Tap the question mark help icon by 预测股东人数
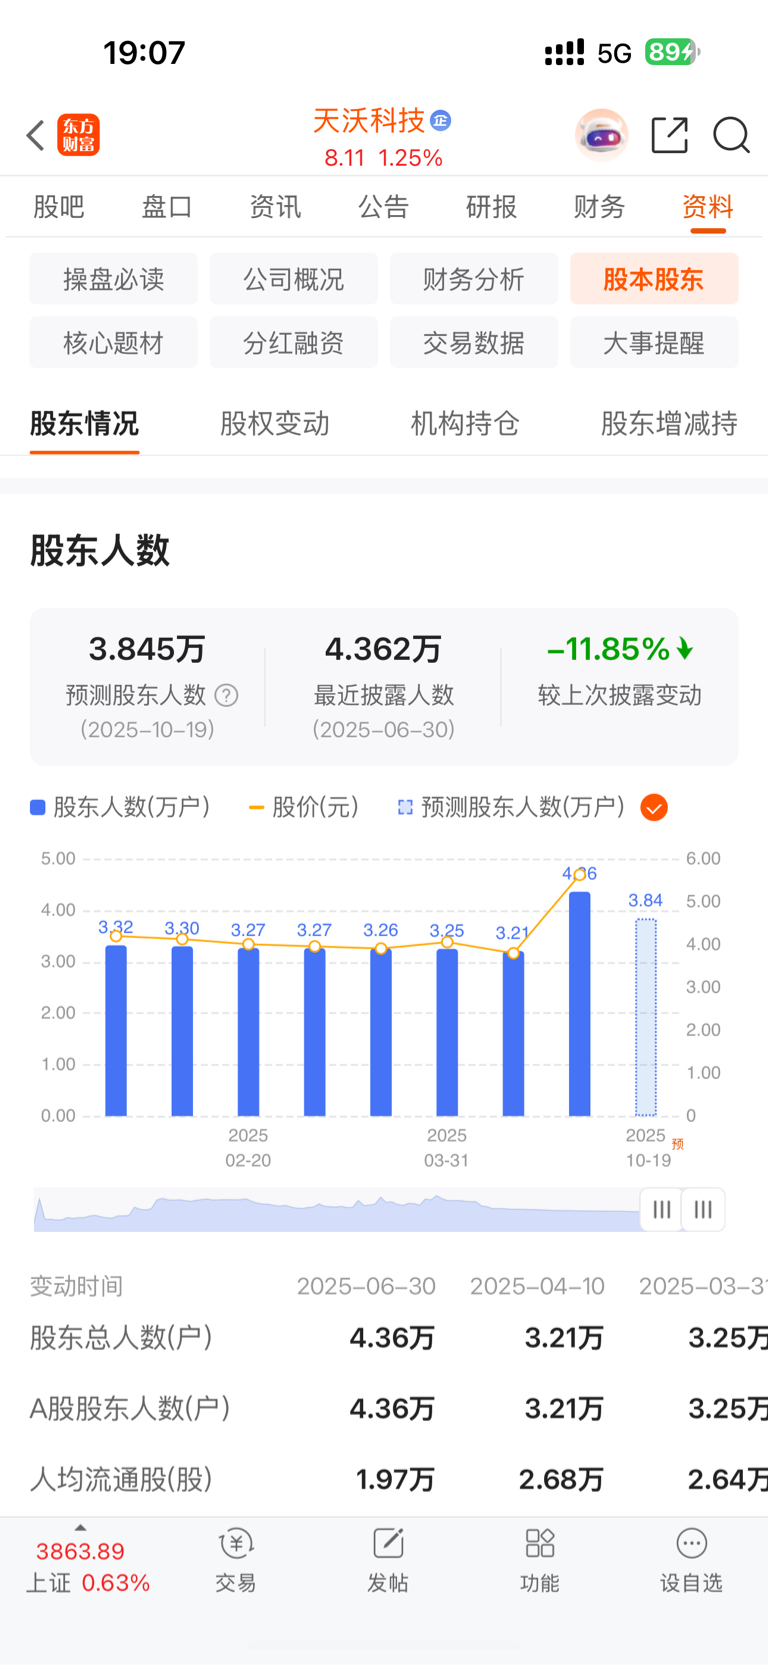768x1665 pixels. tap(227, 695)
